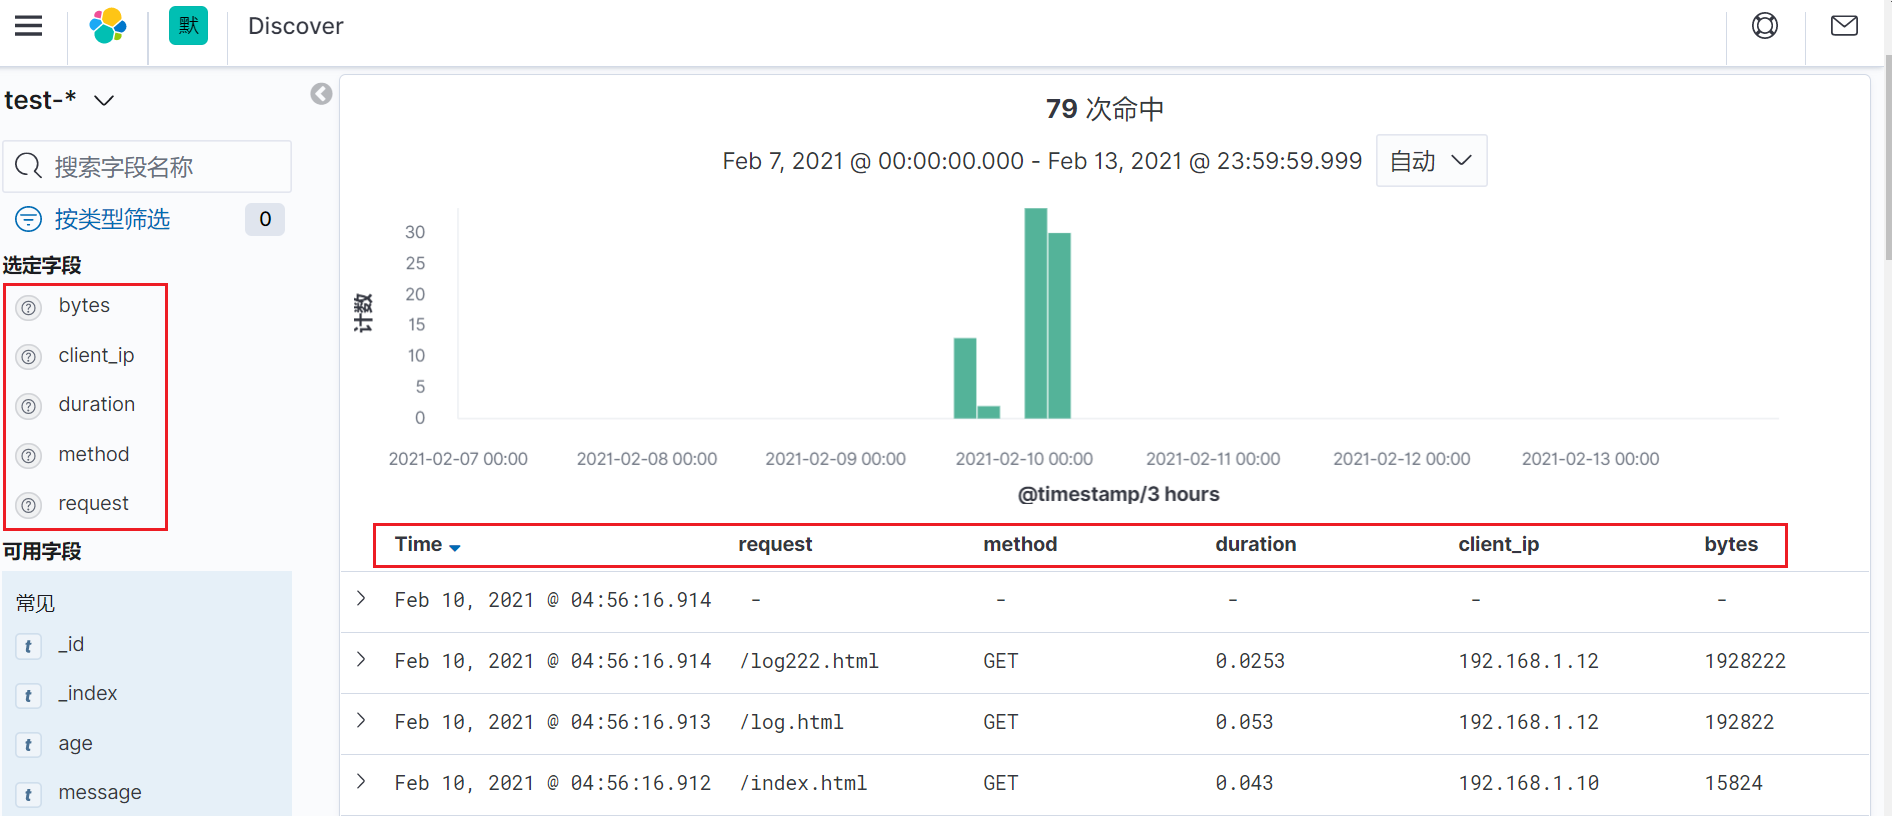Sort the table by Time column

[427, 545]
